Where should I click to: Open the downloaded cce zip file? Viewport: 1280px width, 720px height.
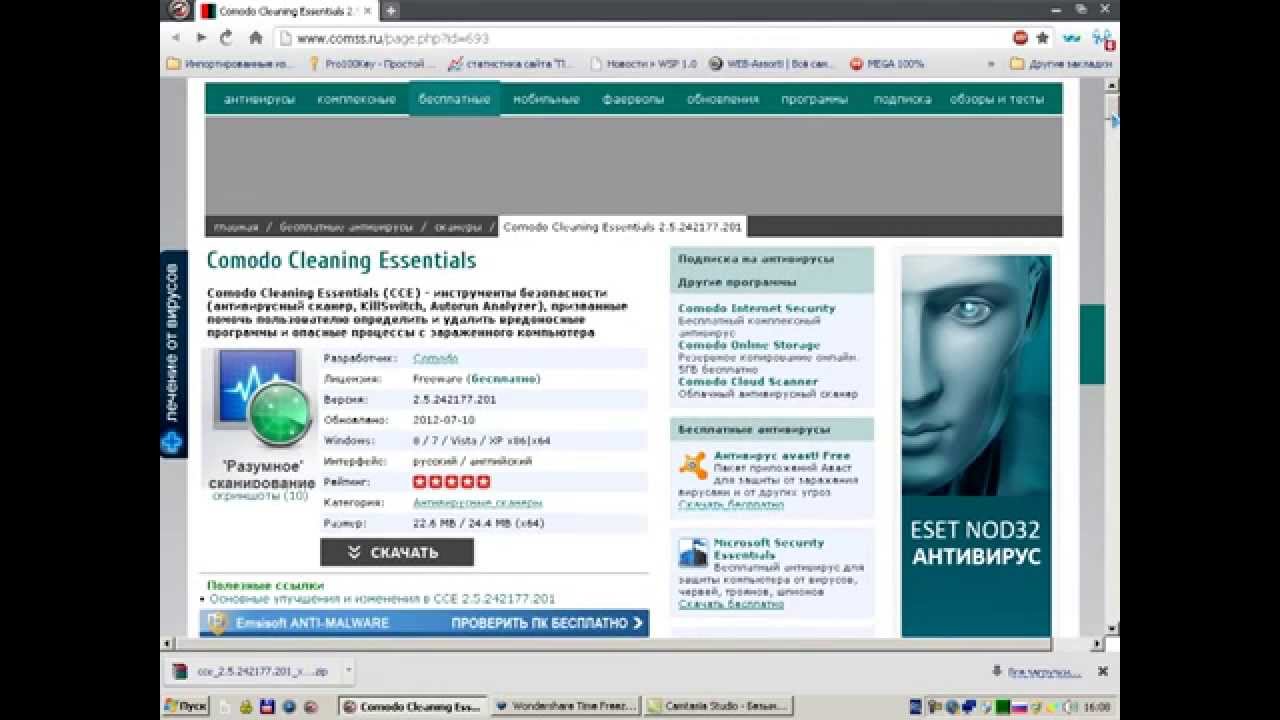coord(250,671)
